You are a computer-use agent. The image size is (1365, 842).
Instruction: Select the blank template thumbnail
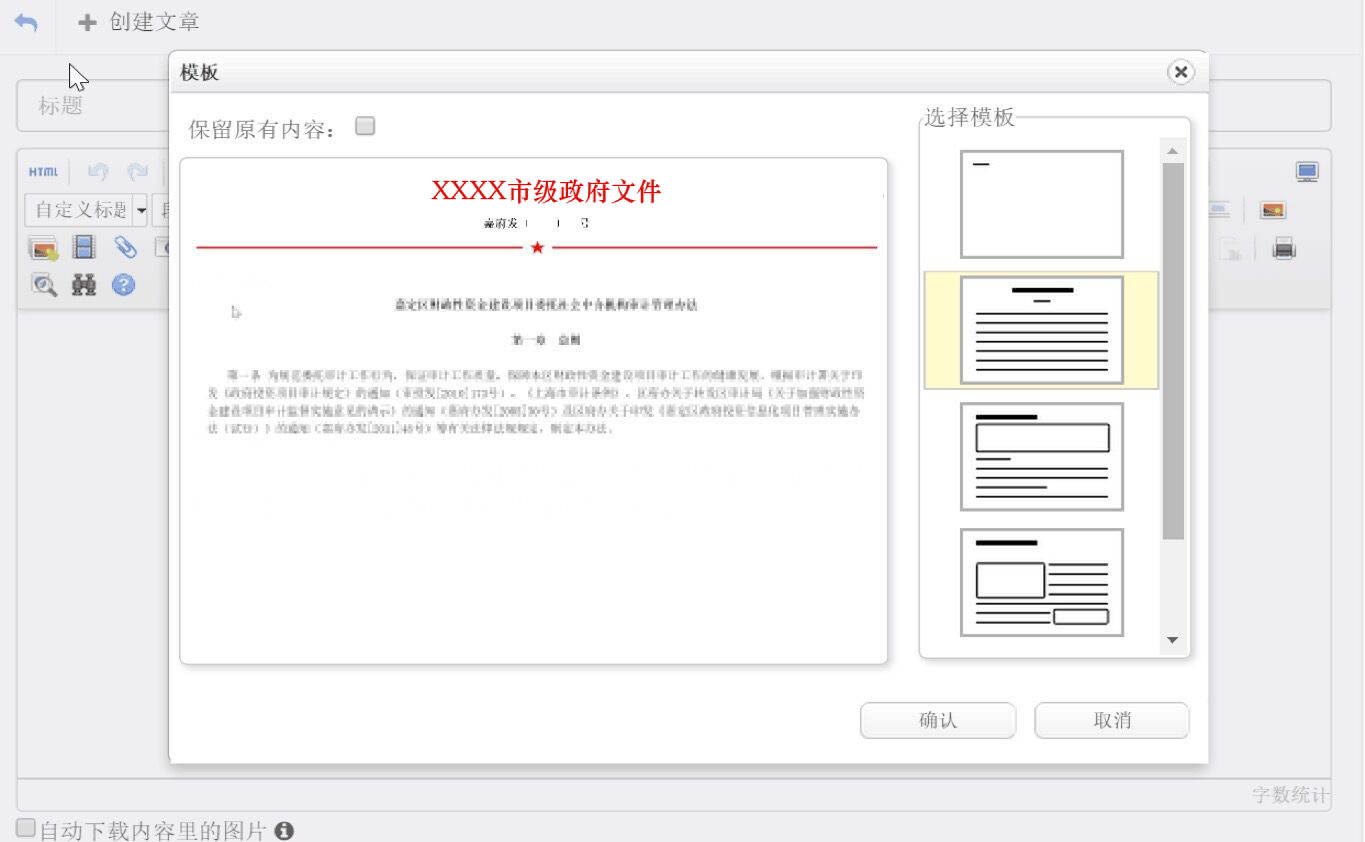pos(1041,204)
